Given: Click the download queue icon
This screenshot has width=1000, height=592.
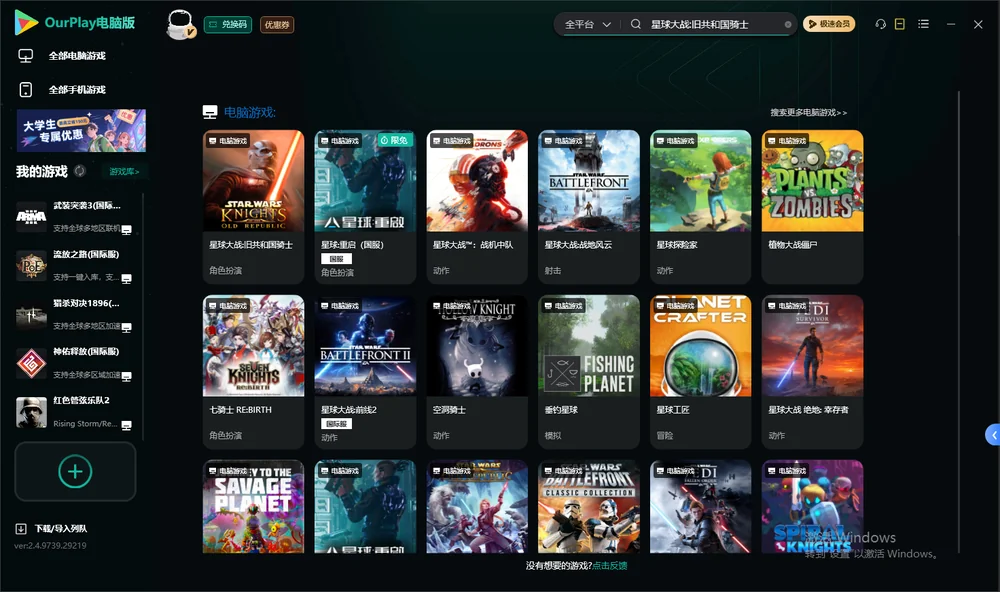Looking at the screenshot, I should point(21,529).
